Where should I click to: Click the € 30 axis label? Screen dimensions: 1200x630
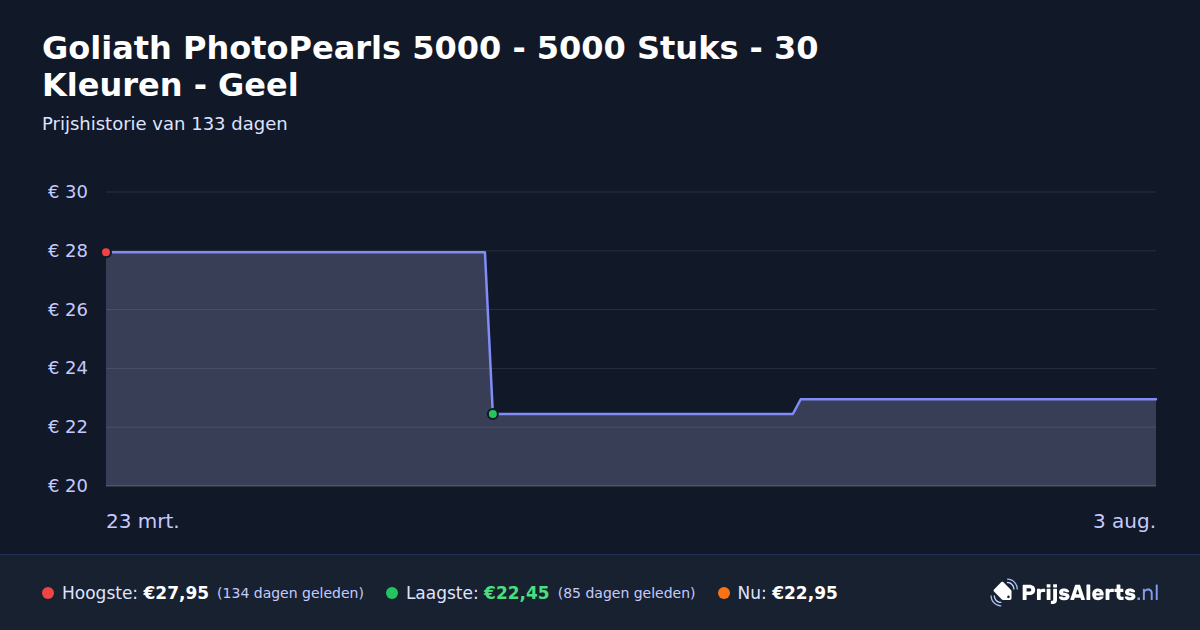pos(68,192)
